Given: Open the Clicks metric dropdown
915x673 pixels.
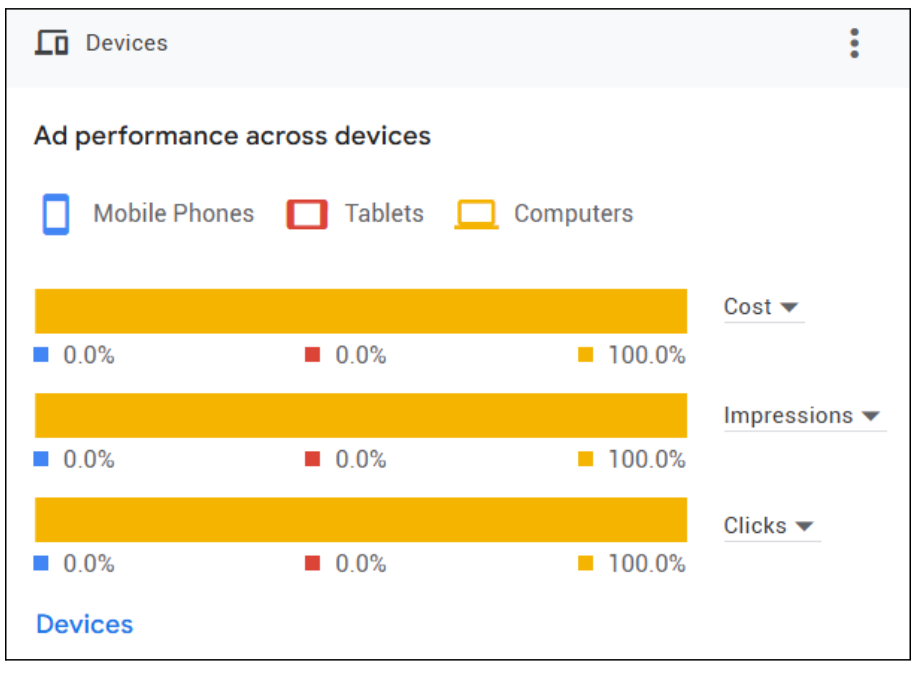Looking at the screenshot, I should coord(771,526).
